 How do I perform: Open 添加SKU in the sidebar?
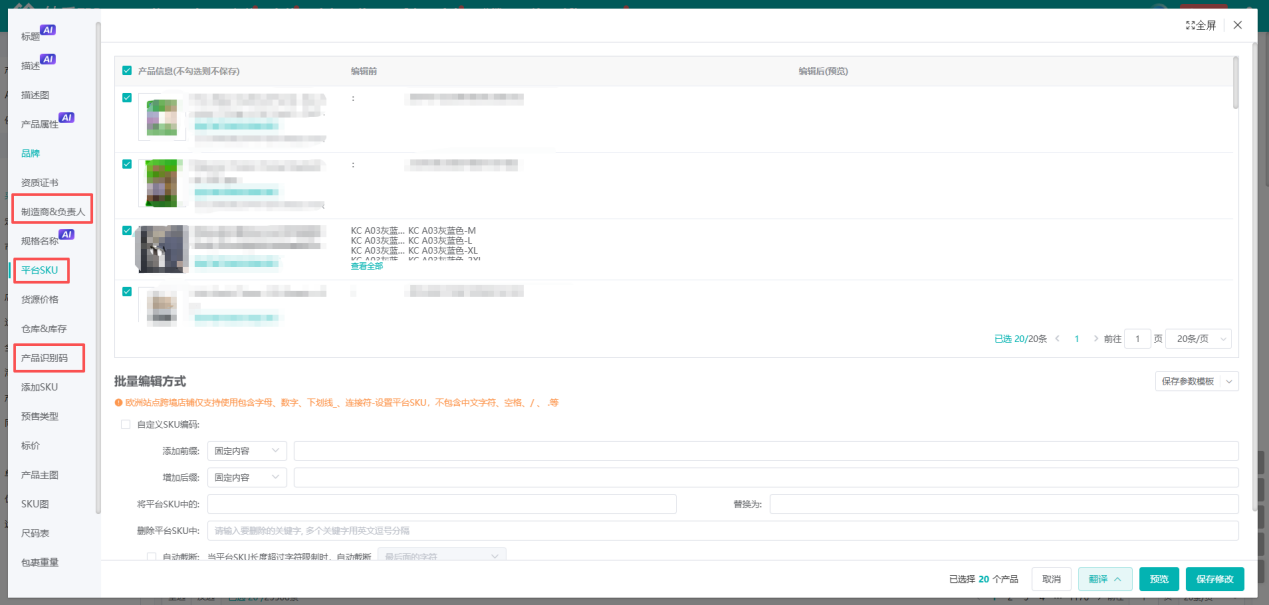[39, 387]
